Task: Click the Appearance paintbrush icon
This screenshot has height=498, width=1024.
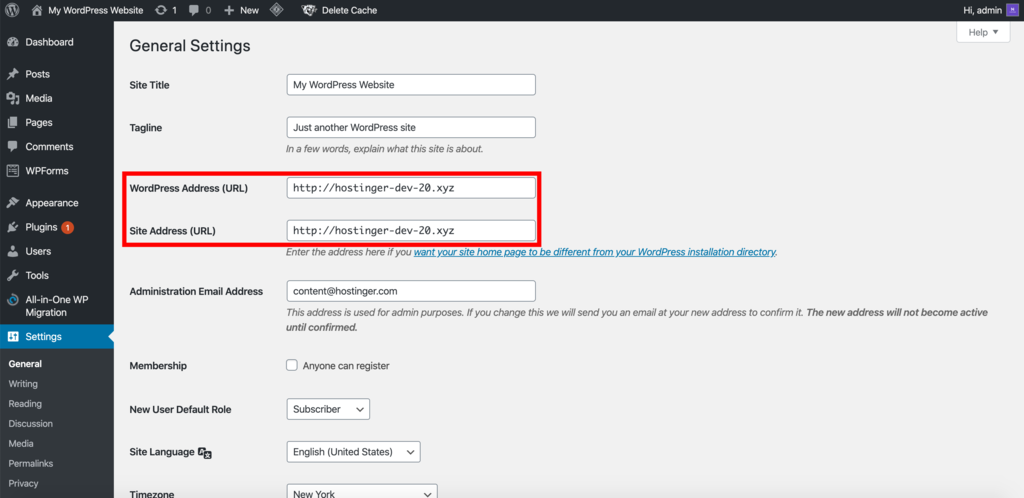Action: (x=12, y=203)
